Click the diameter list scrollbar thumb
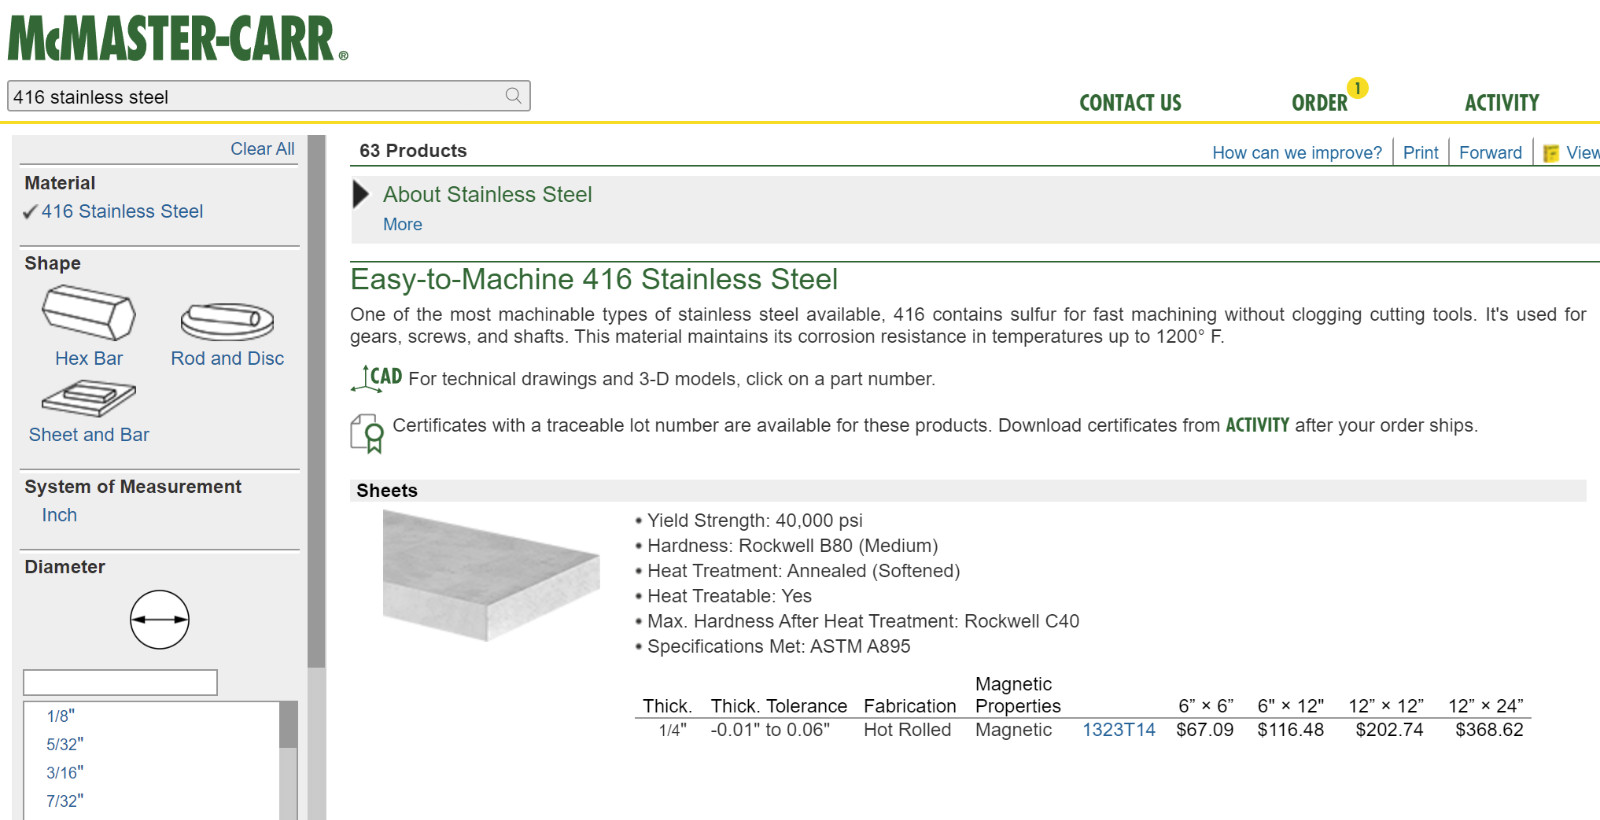 tap(288, 725)
